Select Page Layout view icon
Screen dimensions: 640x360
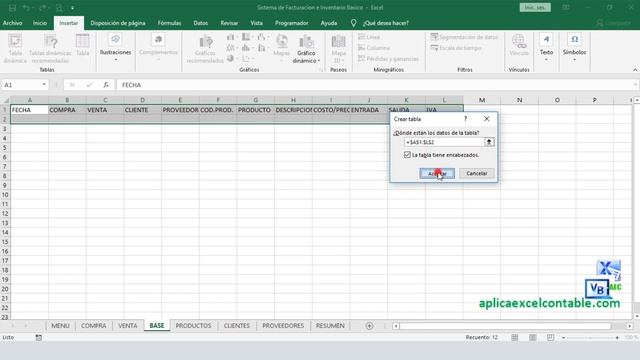[533, 338]
